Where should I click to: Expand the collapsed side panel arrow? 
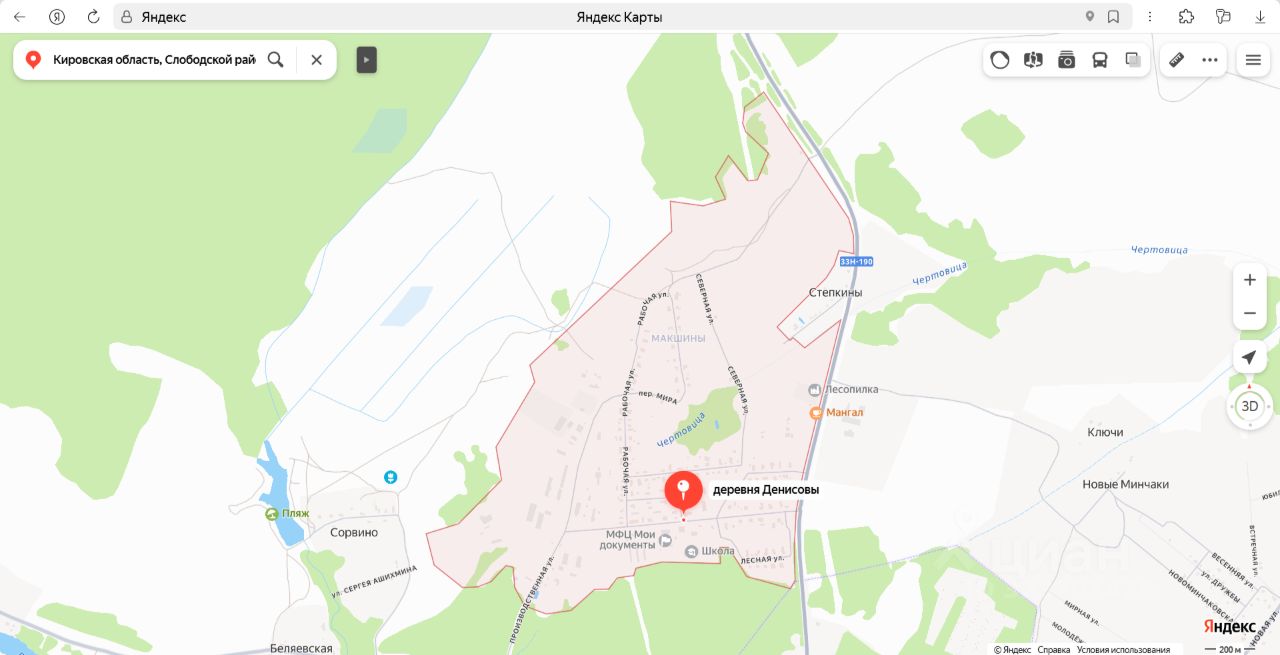[x=367, y=60]
